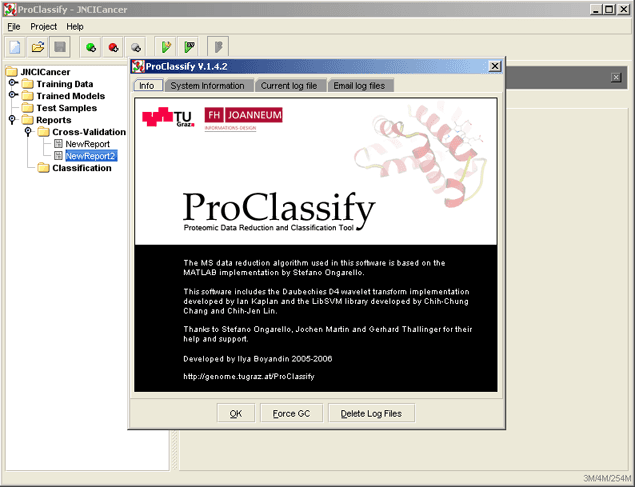Click the Delete Log Files button
This screenshot has width=635, height=487.
371,413
